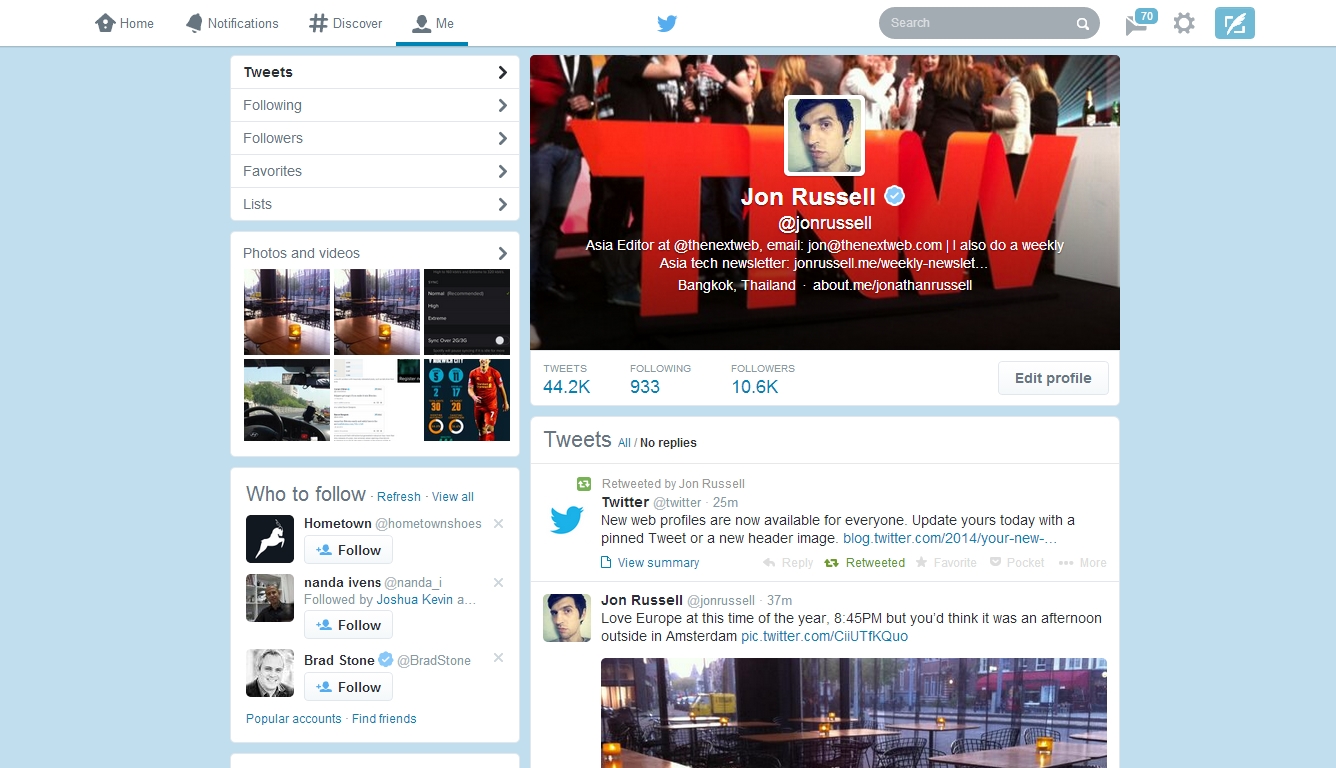The height and width of the screenshot is (768, 1336).
Task: Click Jon Russell avatar beside Amsterdam tweet
Action: [x=567, y=617]
